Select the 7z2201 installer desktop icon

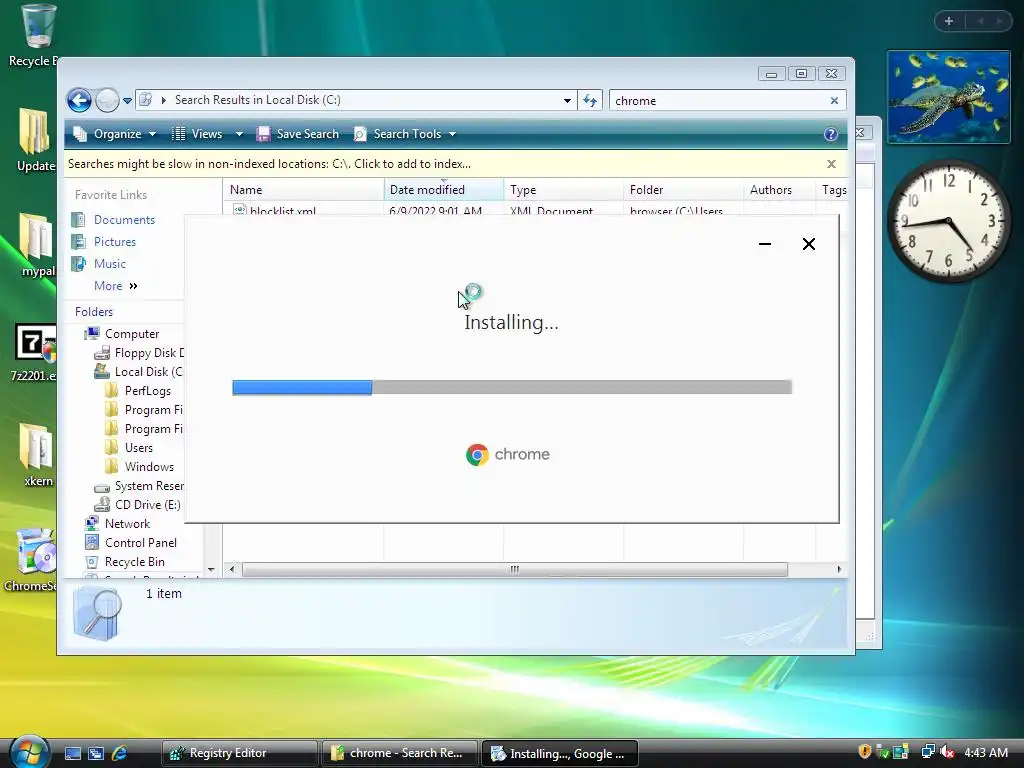click(x=34, y=352)
